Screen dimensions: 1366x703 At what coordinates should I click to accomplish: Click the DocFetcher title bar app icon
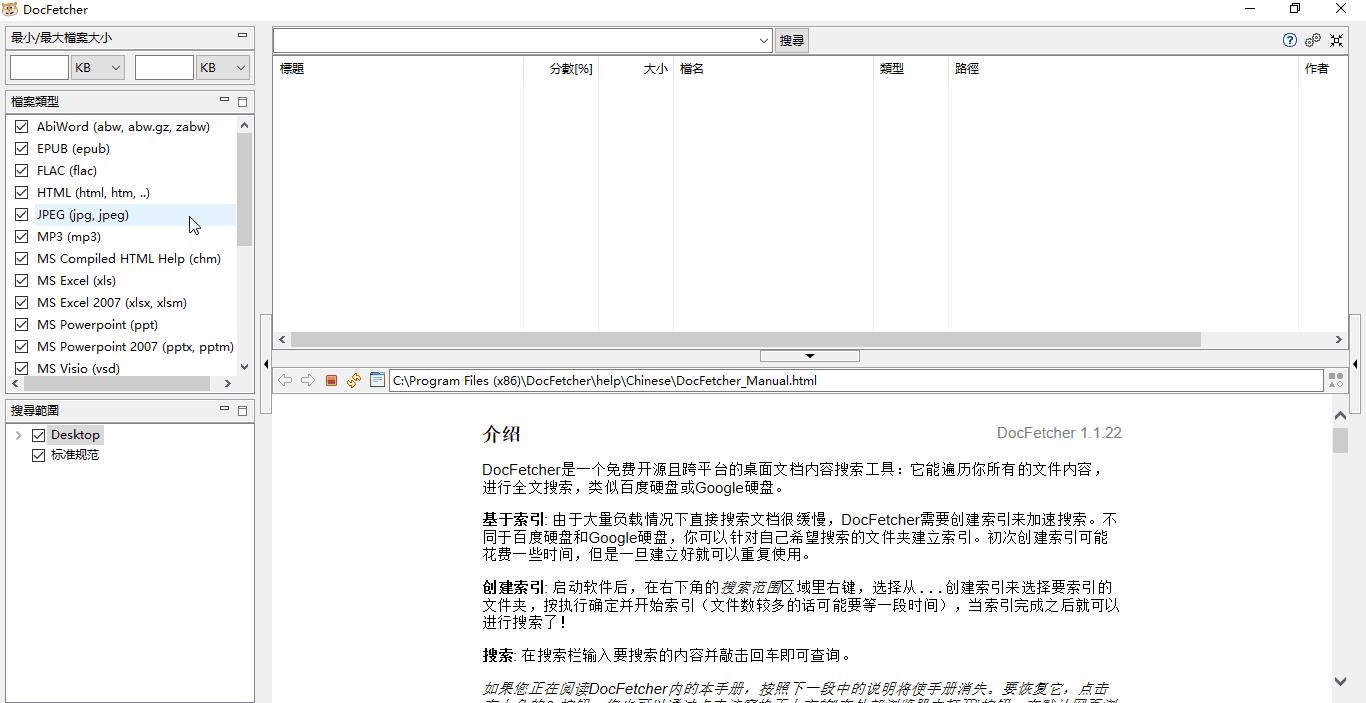point(10,9)
